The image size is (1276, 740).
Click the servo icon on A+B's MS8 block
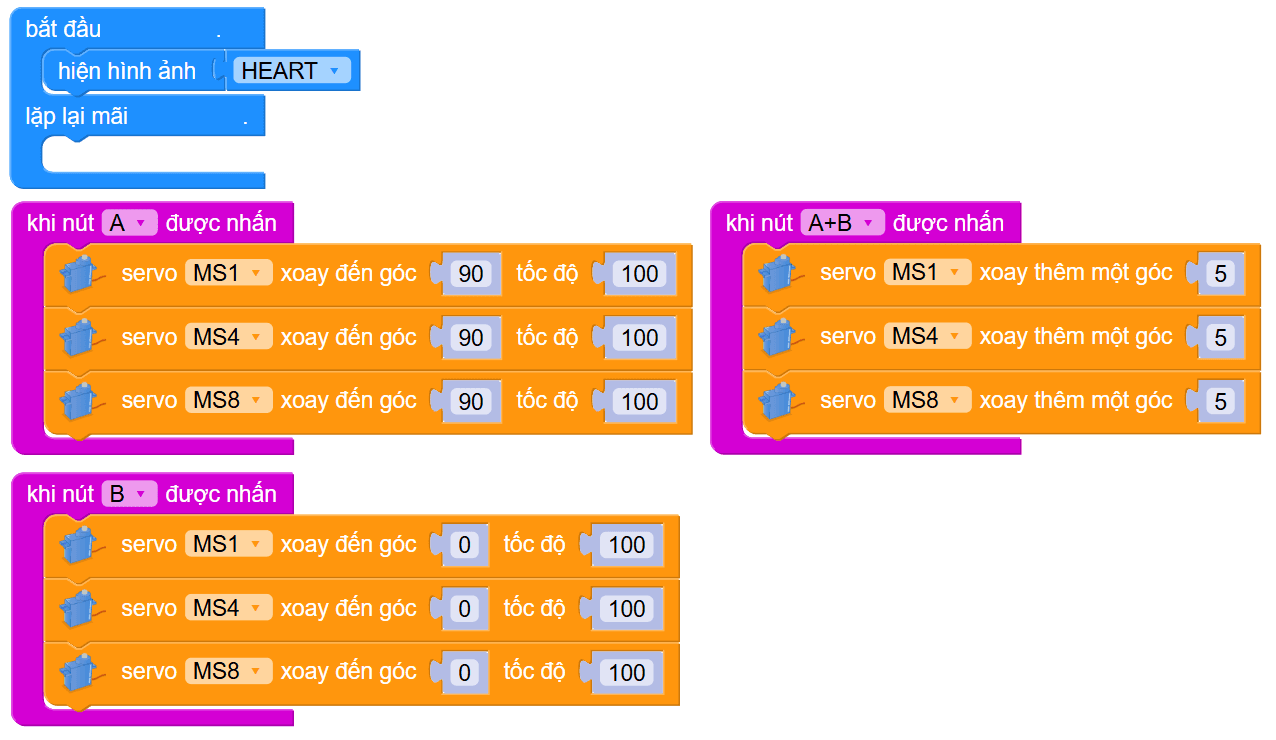780,402
